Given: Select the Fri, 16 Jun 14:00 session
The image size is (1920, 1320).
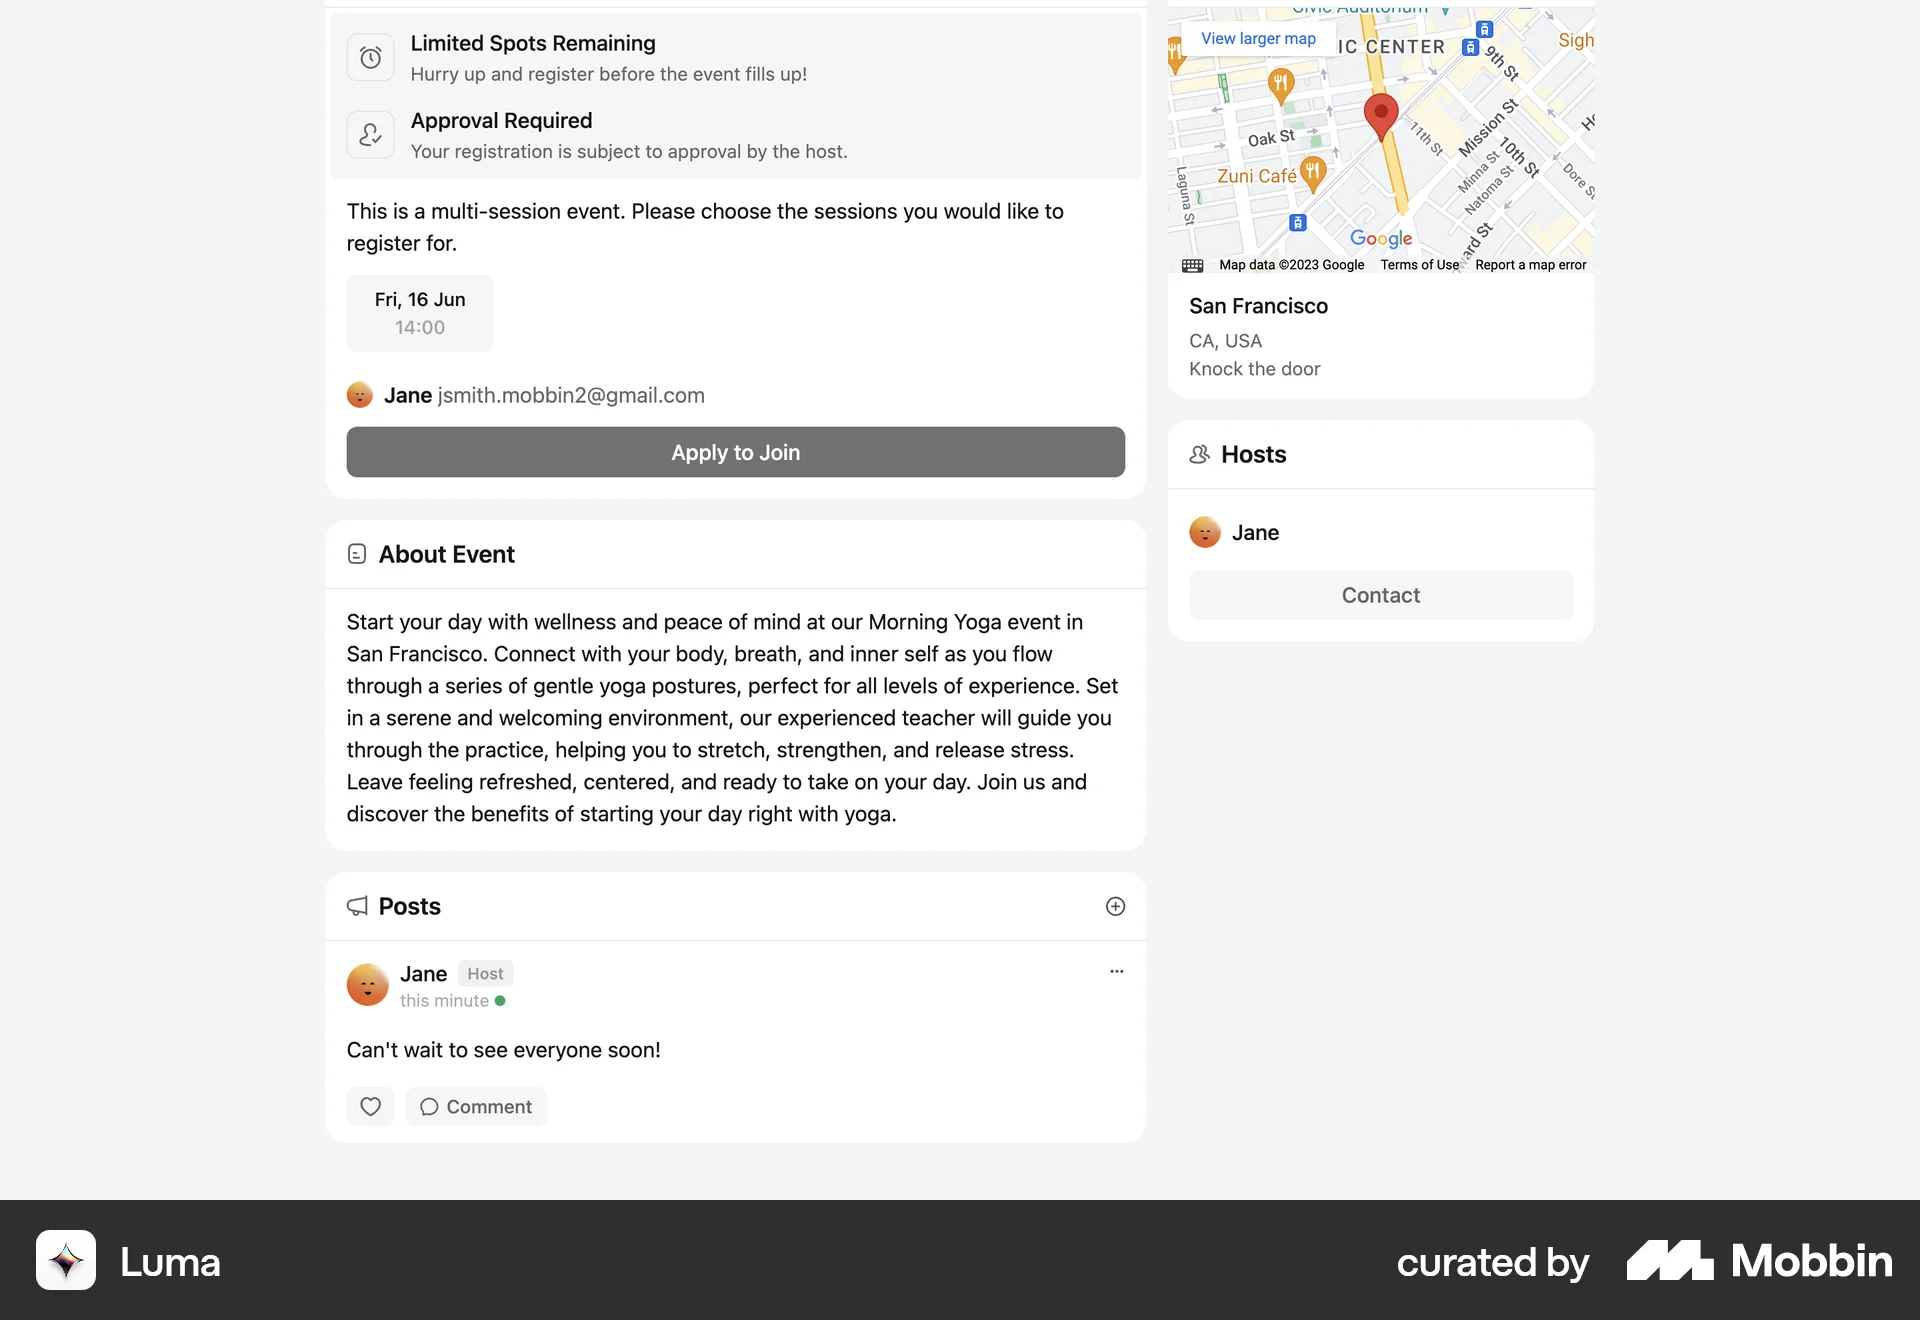Looking at the screenshot, I should pos(420,313).
